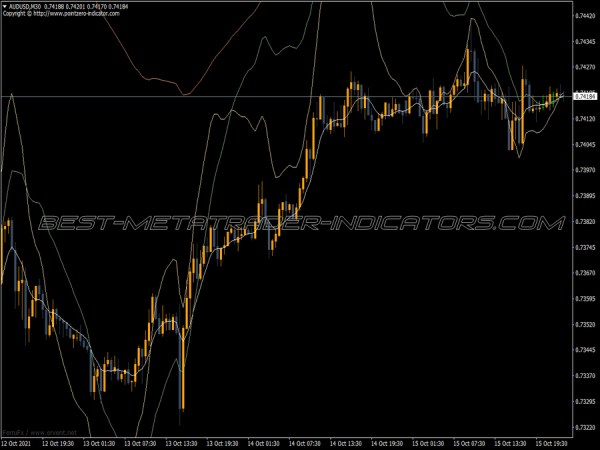
Task: Click the AUDUSD,M30 symbol label
Action: point(25,7)
